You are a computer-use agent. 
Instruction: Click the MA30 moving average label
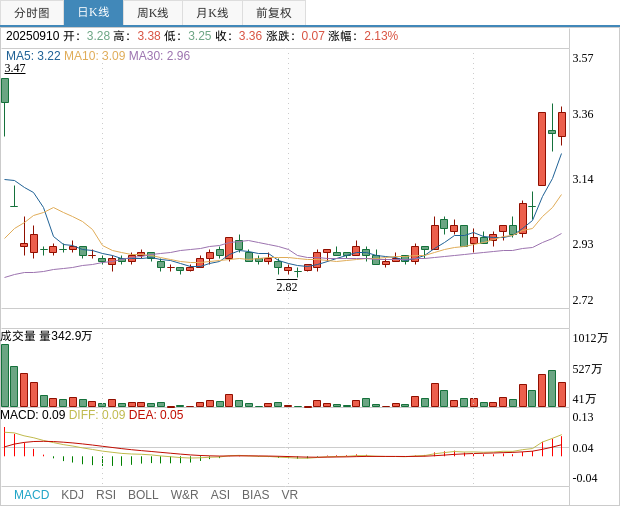(159, 56)
